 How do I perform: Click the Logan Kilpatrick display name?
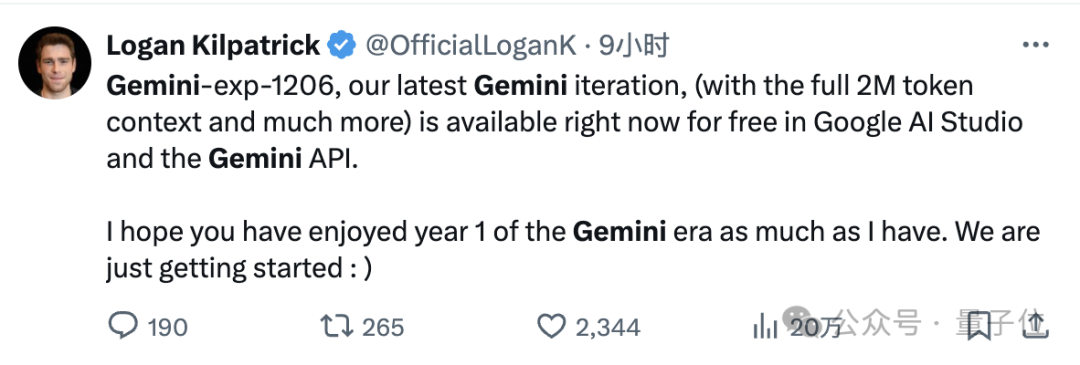(214, 45)
